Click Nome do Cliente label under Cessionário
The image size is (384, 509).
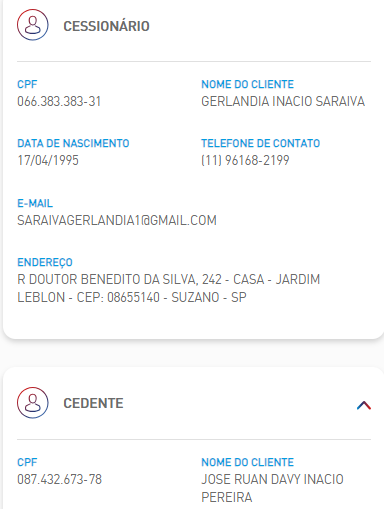248,84
